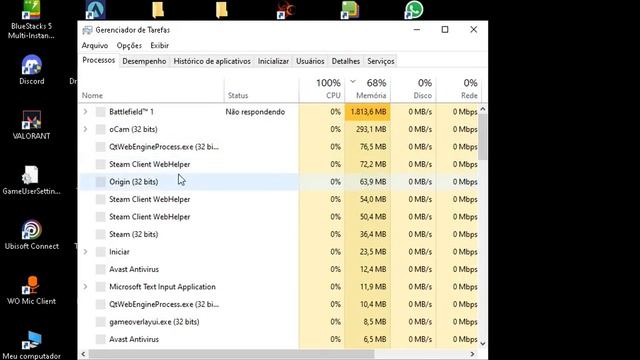This screenshot has height=360, width=640.
Task: Switch to the Usuários tab
Action: pos(310,61)
